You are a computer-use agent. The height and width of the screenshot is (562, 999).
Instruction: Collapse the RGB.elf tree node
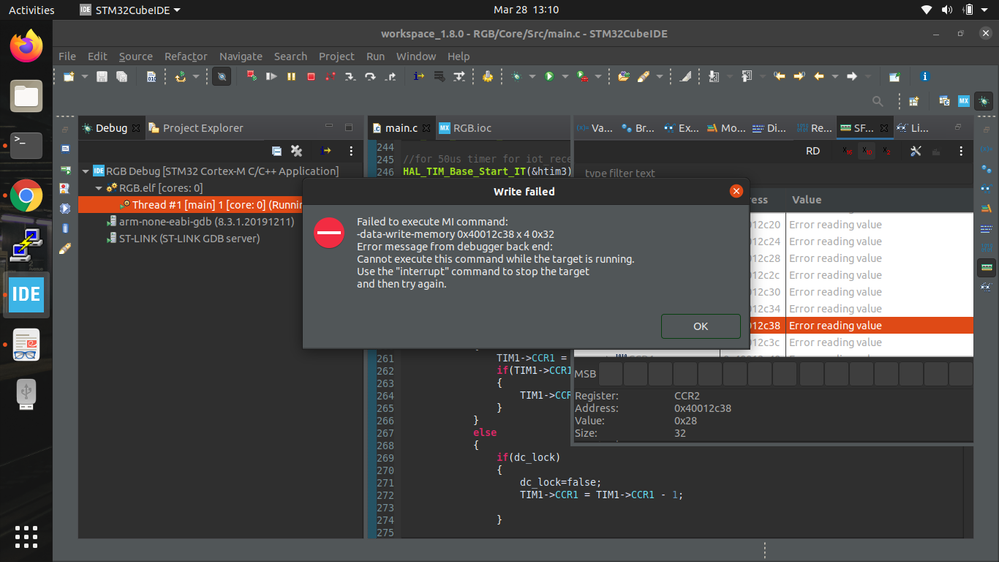(x=99, y=188)
